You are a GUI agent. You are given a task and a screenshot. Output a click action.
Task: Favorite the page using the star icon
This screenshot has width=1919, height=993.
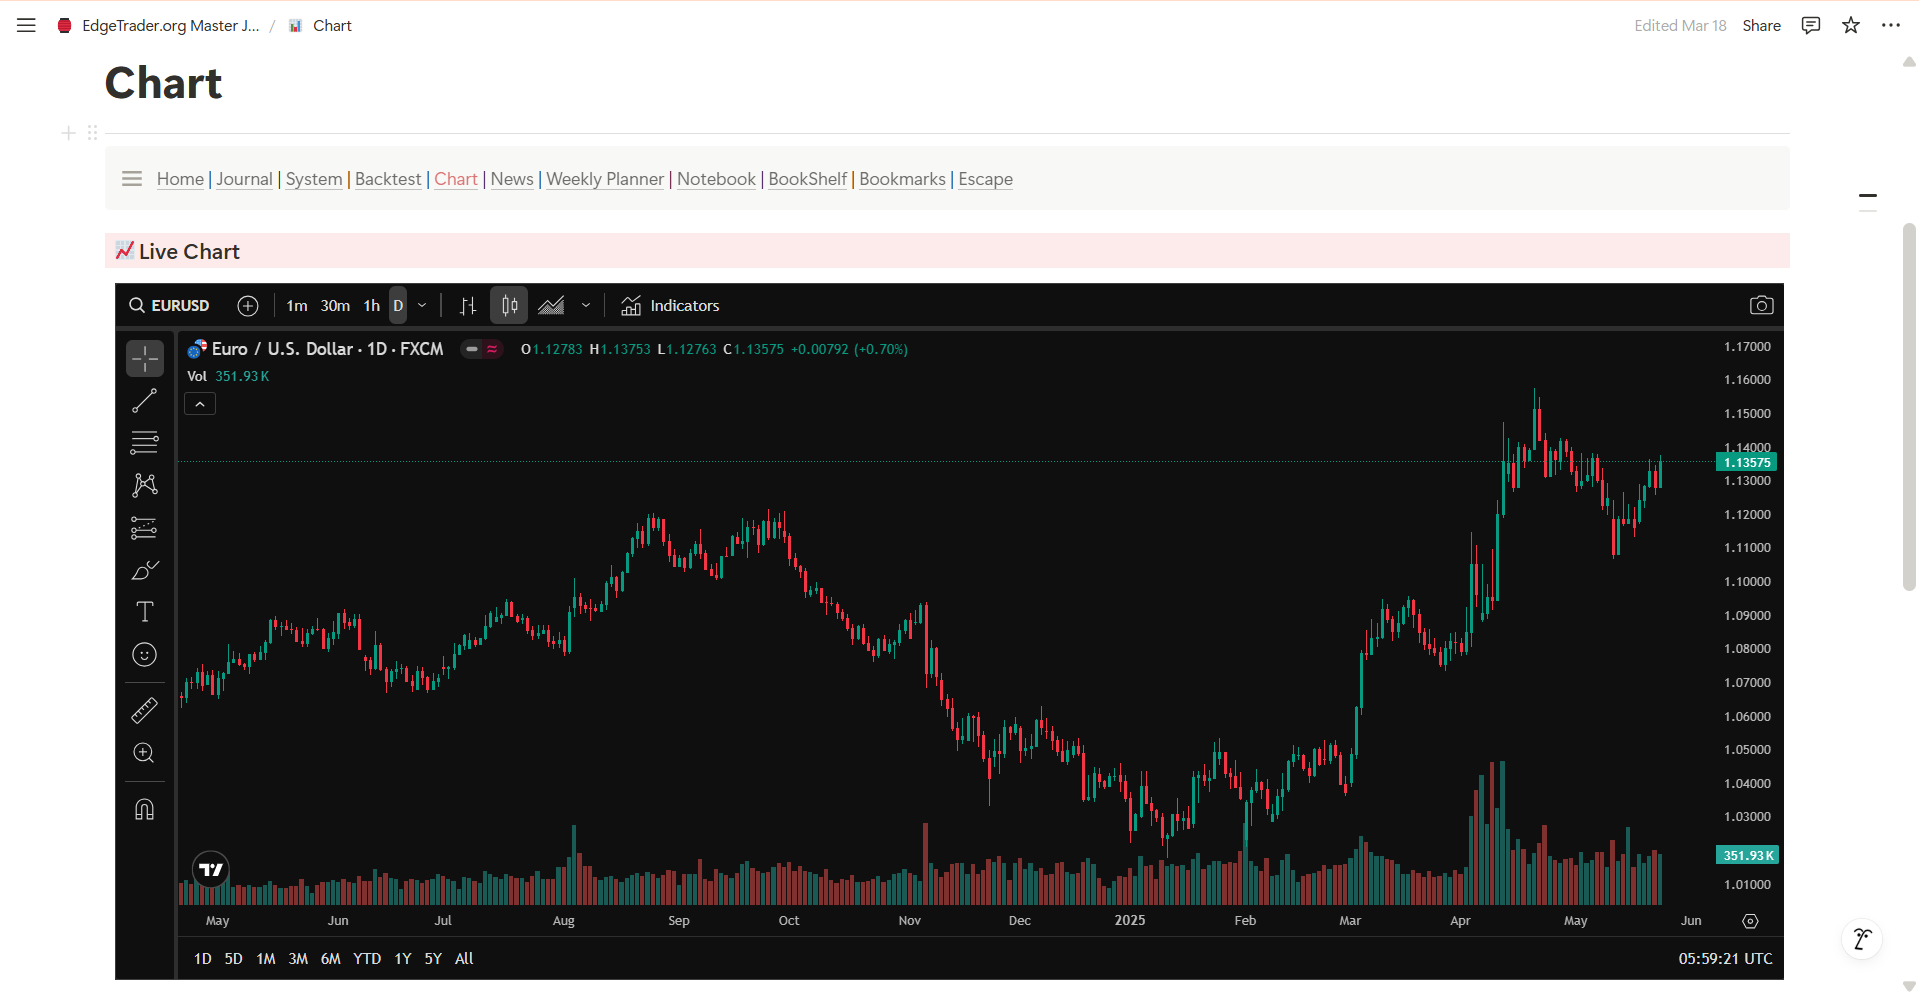click(1851, 25)
